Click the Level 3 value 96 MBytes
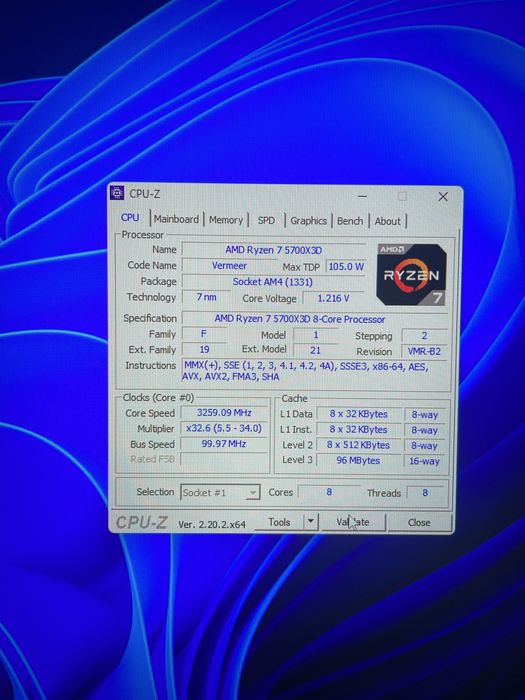The width and height of the screenshot is (525, 700). (358, 460)
